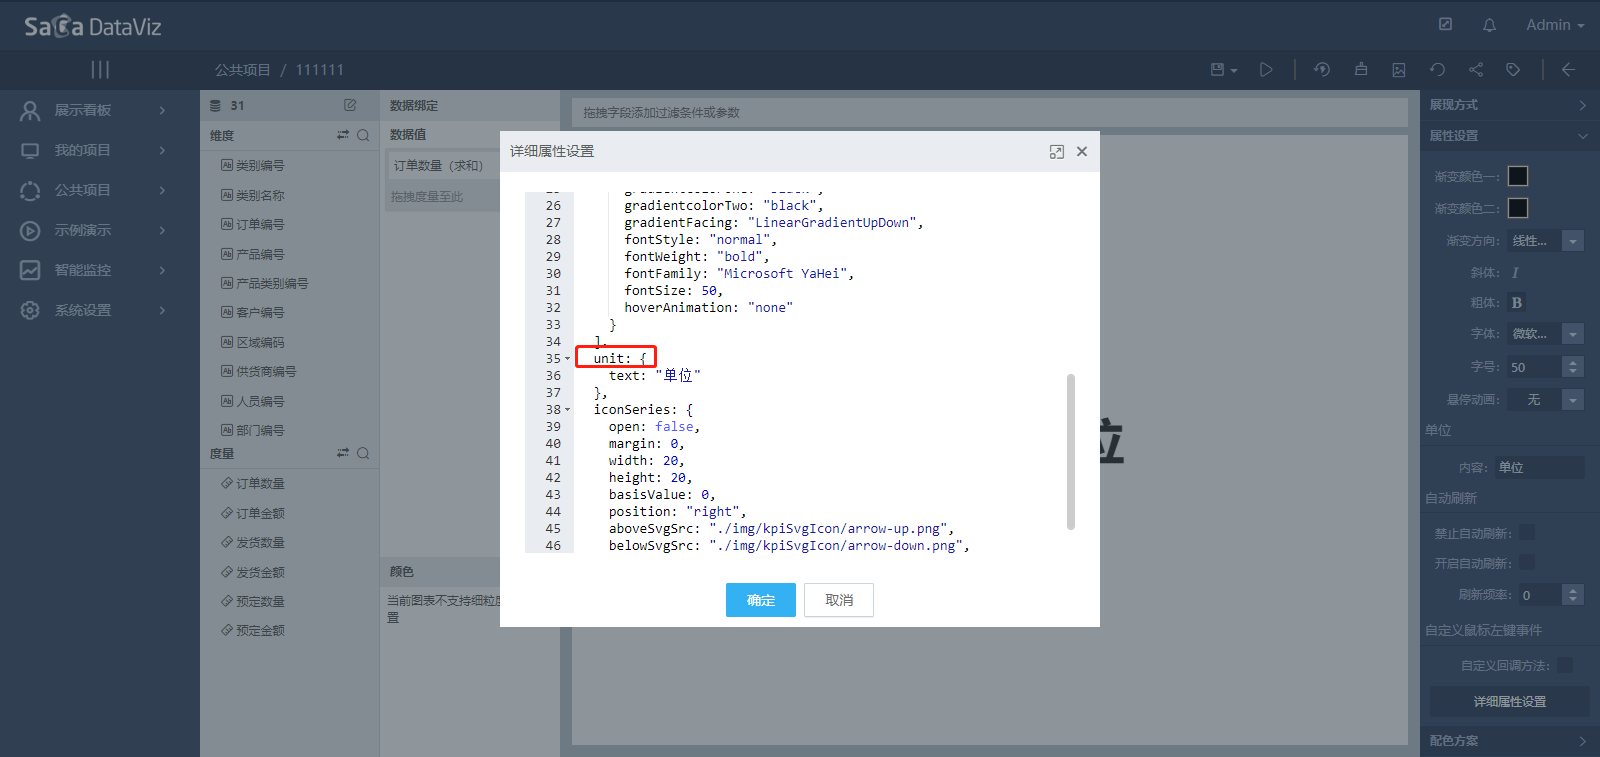The height and width of the screenshot is (757, 1600).
Task: Open the 渐变颜色一 color swatch
Action: click(x=1518, y=176)
